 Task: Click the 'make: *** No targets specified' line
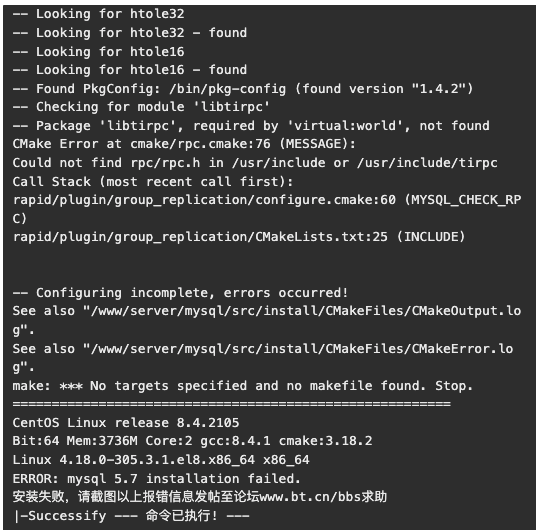pyautogui.click(x=243, y=386)
